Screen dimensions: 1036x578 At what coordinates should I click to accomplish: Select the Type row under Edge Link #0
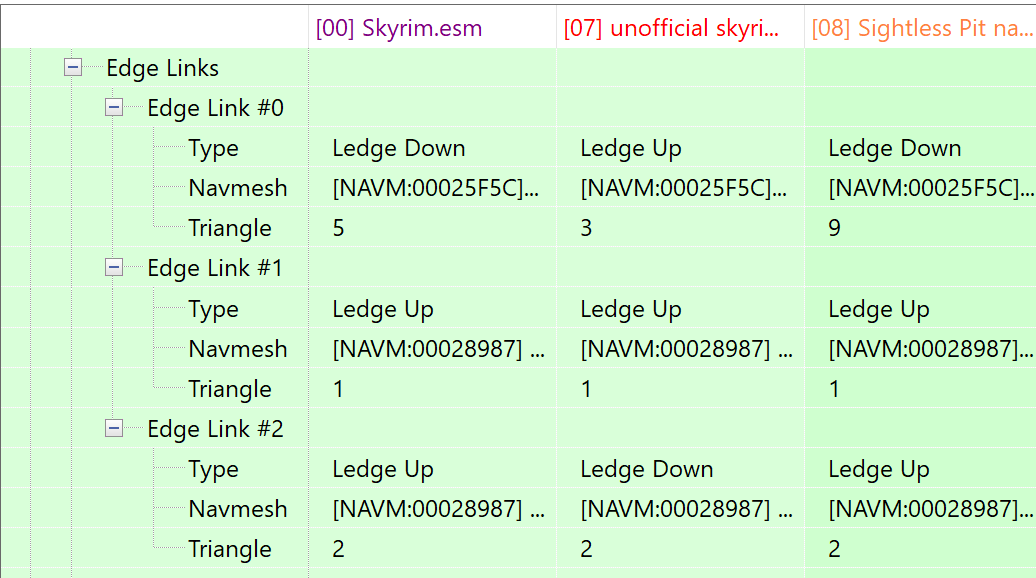pyautogui.click(x=213, y=148)
